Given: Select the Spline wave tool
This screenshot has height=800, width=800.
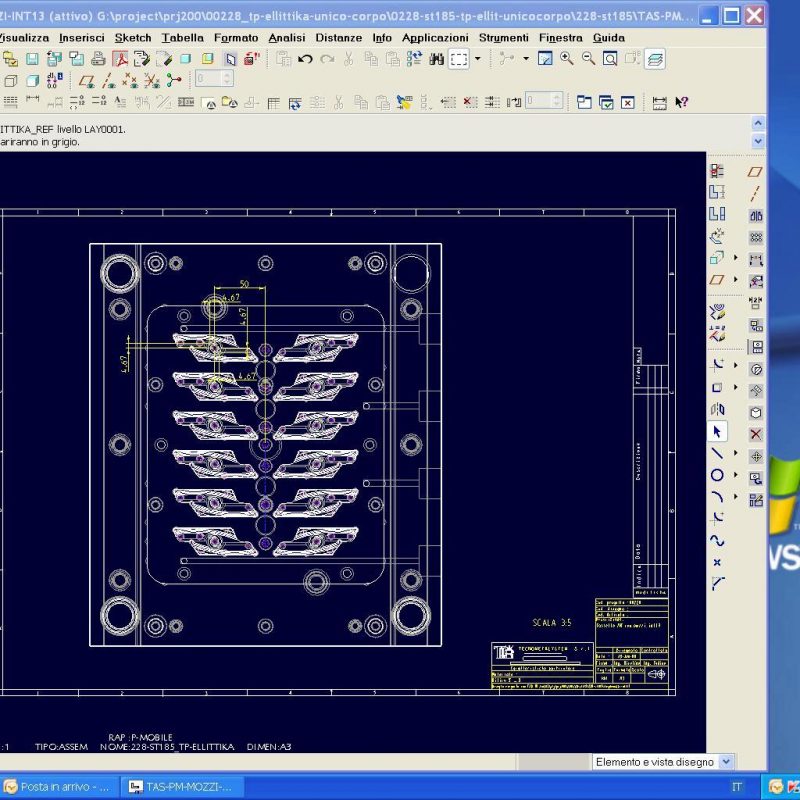Looking at the screenshot, I should [x=717, y=540].
